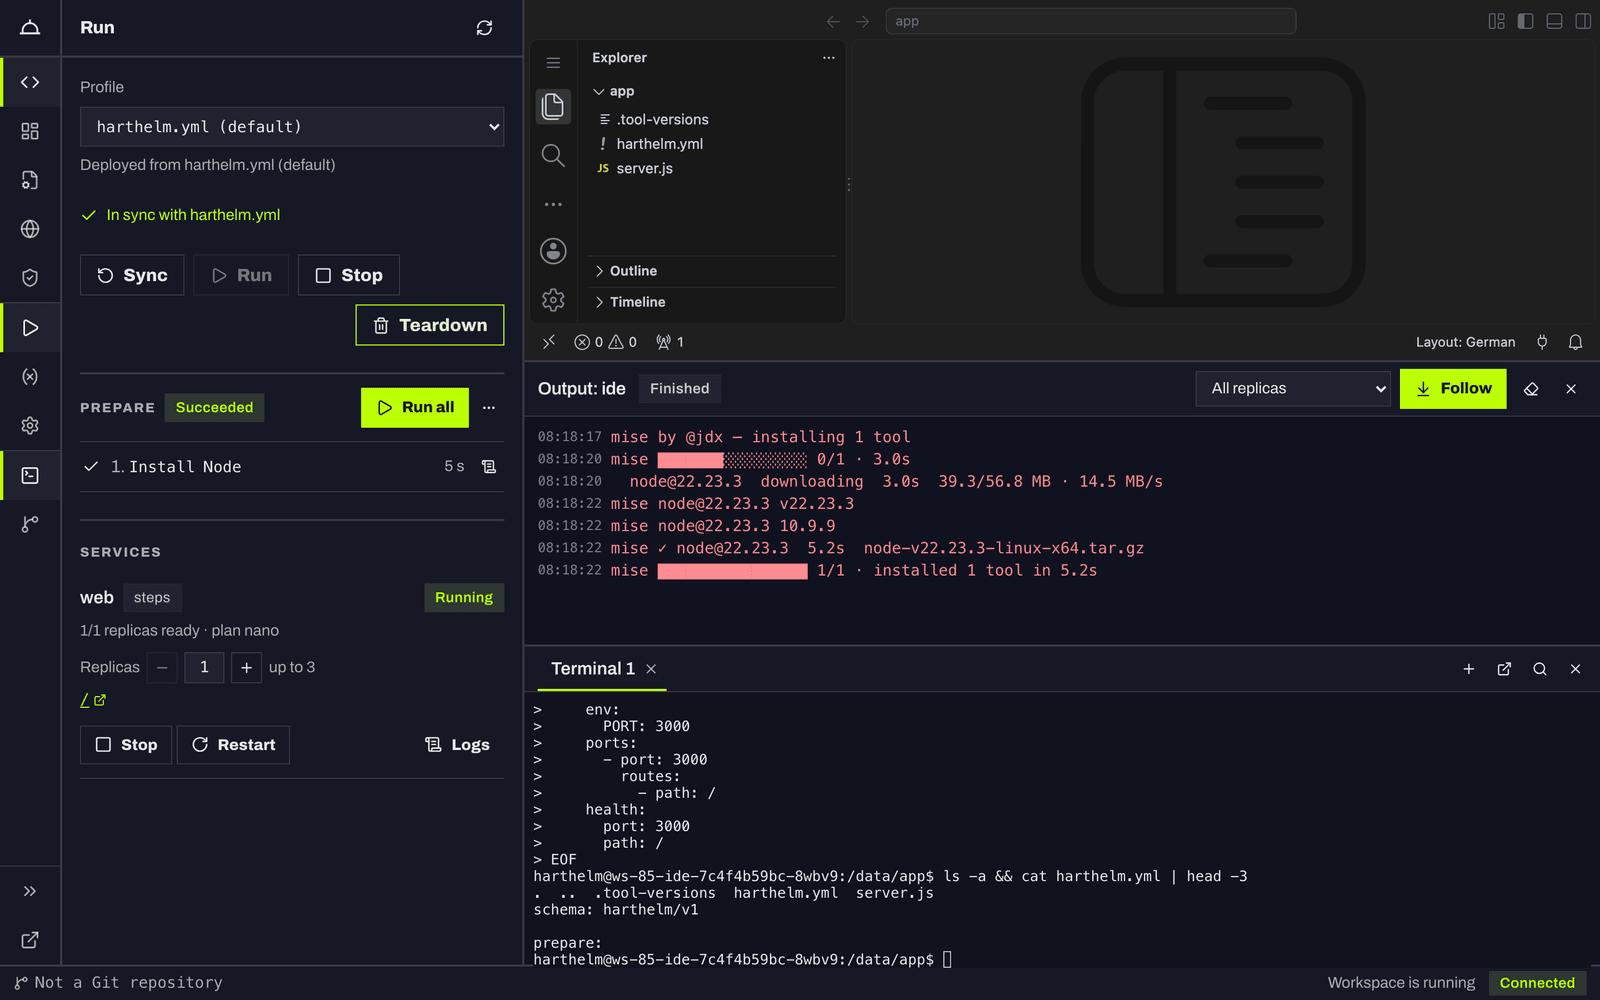Toggle the IDE primary side bar
Image resolution: width=1600 pixels, height=1000 pixels.
pos(1525,21)
